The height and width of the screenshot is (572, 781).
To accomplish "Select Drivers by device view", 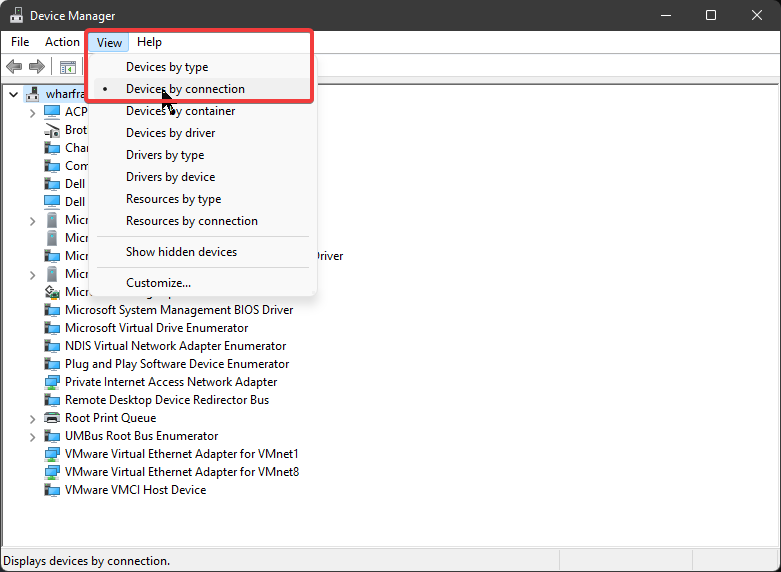I will tap(203, 177).
